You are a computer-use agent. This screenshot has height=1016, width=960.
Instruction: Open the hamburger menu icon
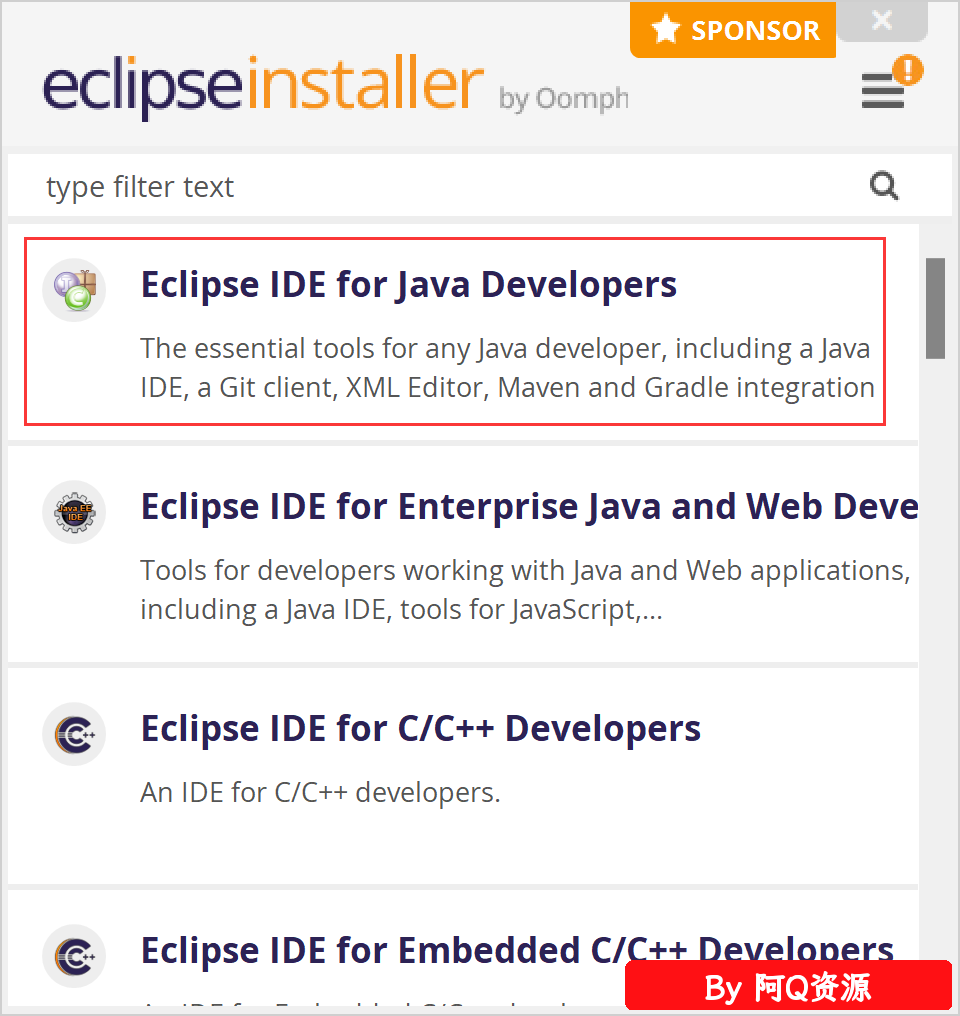point(882,91)
